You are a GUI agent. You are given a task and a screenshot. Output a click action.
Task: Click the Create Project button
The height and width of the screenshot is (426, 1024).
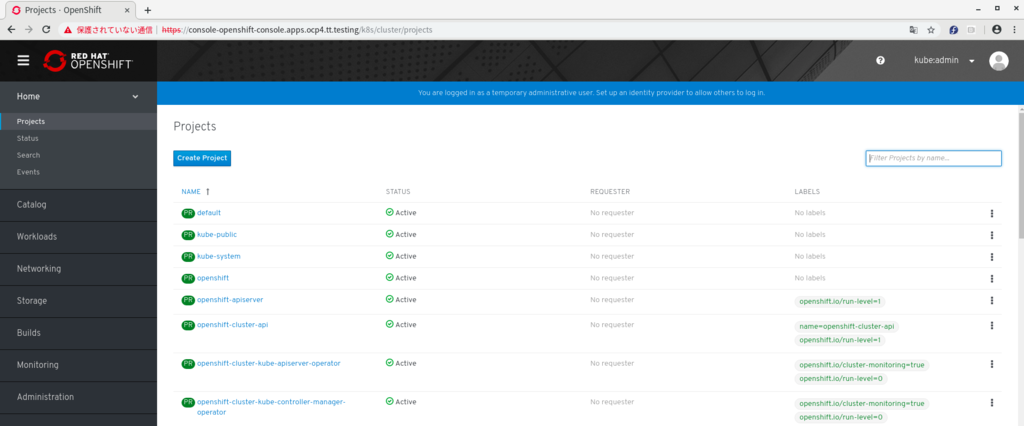click(x=202, y=158)
